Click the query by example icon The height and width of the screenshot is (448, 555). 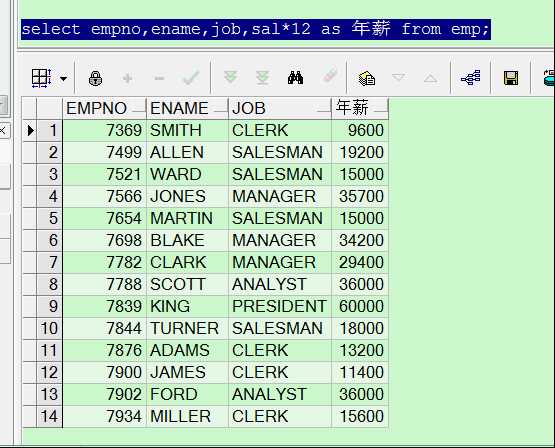pyautogui.click(x=367, y=78)
